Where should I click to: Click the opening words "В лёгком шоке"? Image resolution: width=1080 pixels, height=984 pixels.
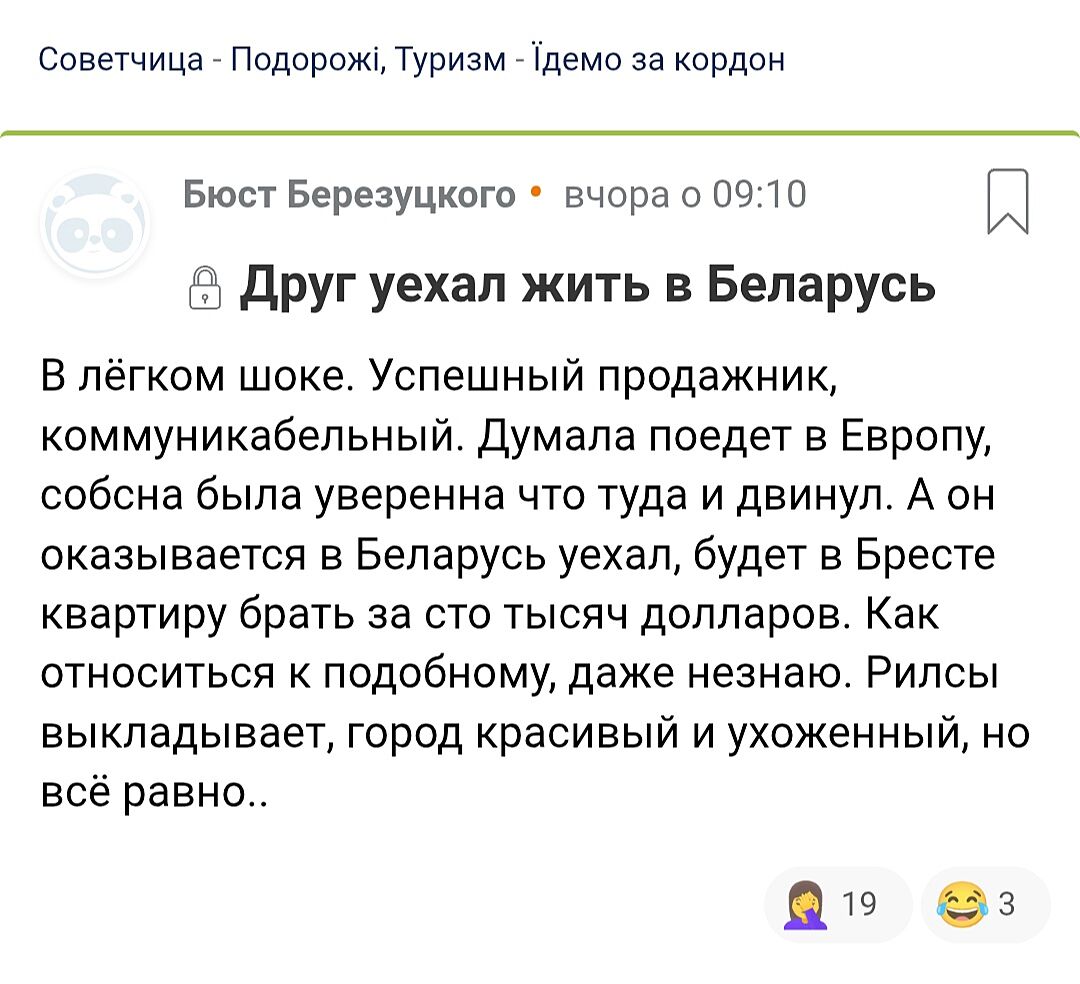coord(195,381)
